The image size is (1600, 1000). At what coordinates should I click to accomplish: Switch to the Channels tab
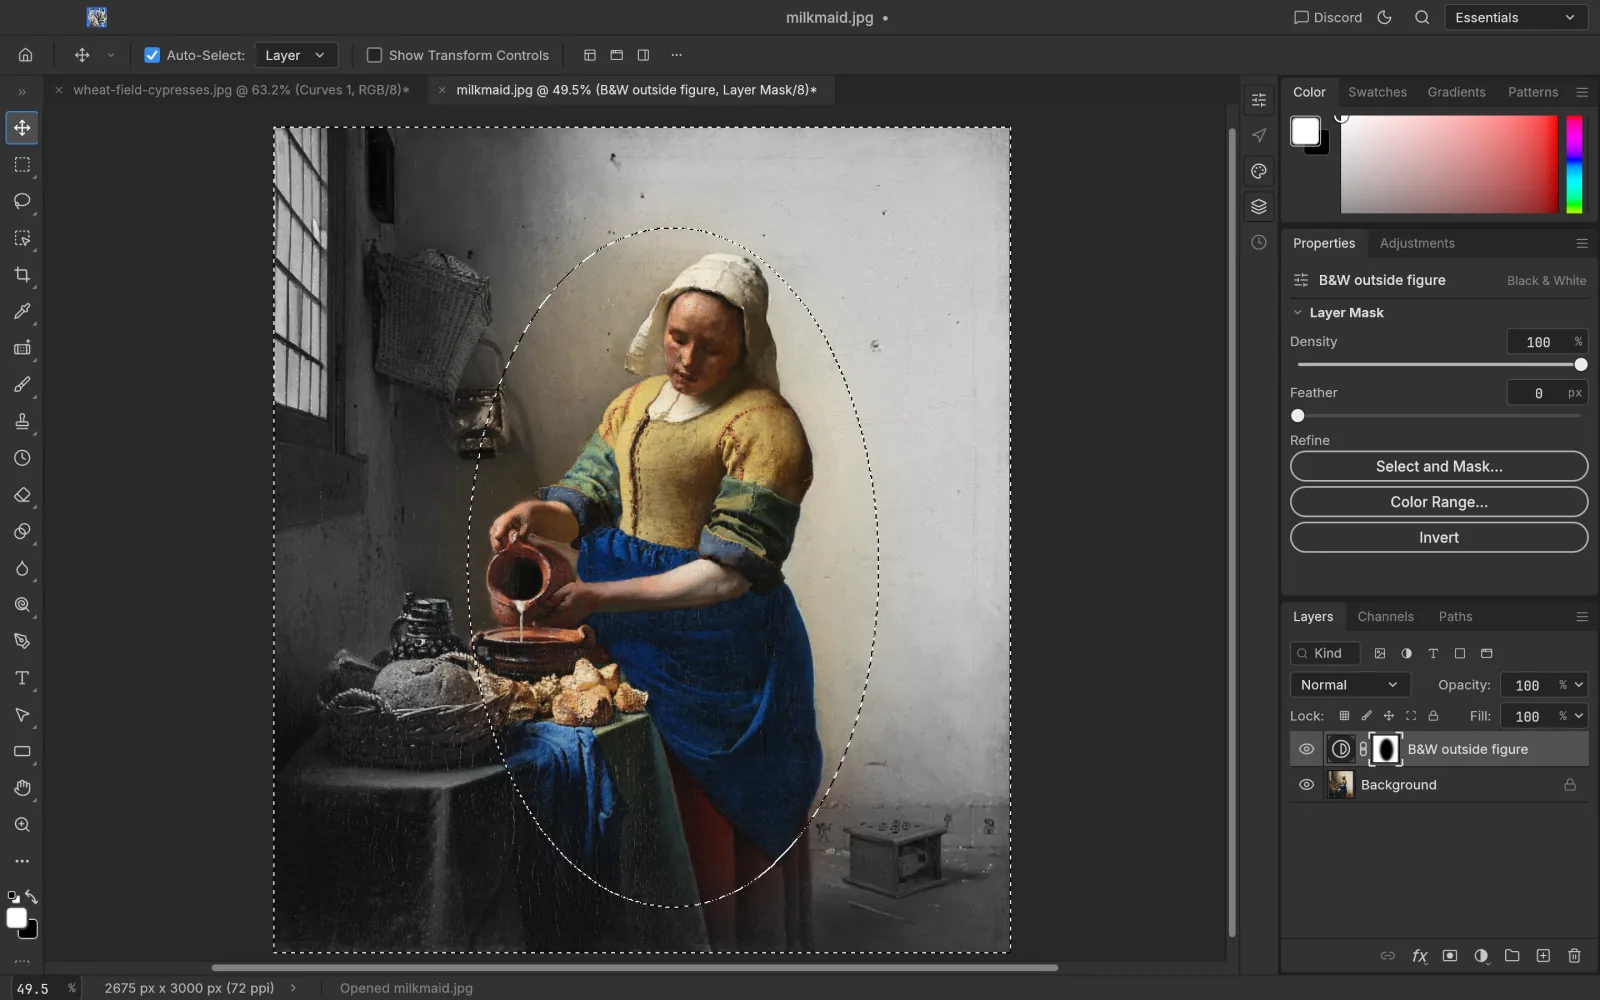(1385, 617)
